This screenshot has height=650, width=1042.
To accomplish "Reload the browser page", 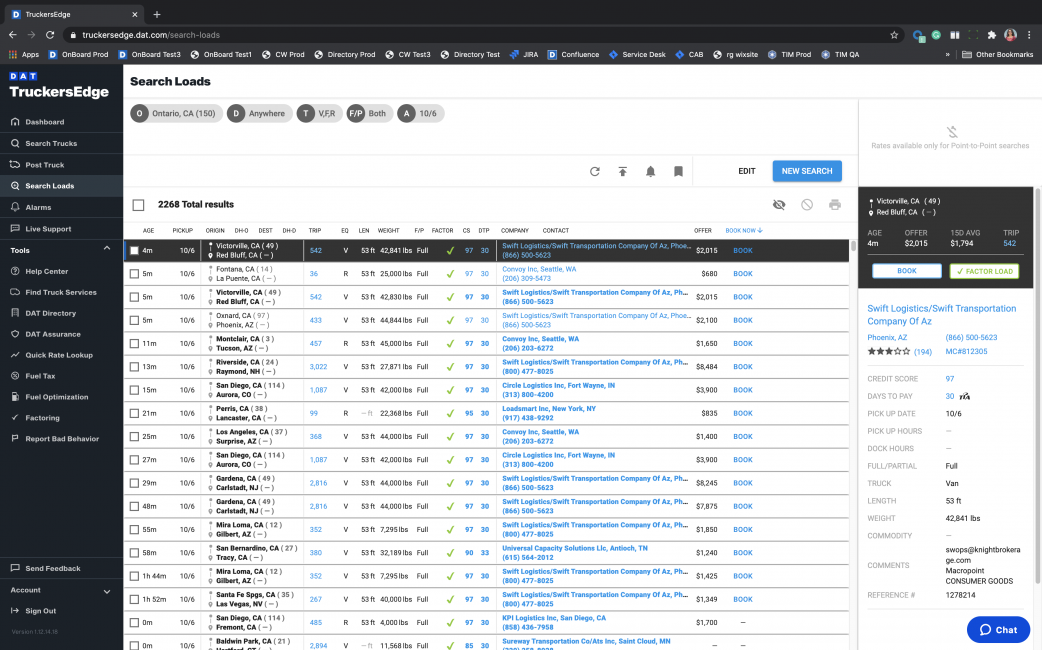I will tap(50, 35).
